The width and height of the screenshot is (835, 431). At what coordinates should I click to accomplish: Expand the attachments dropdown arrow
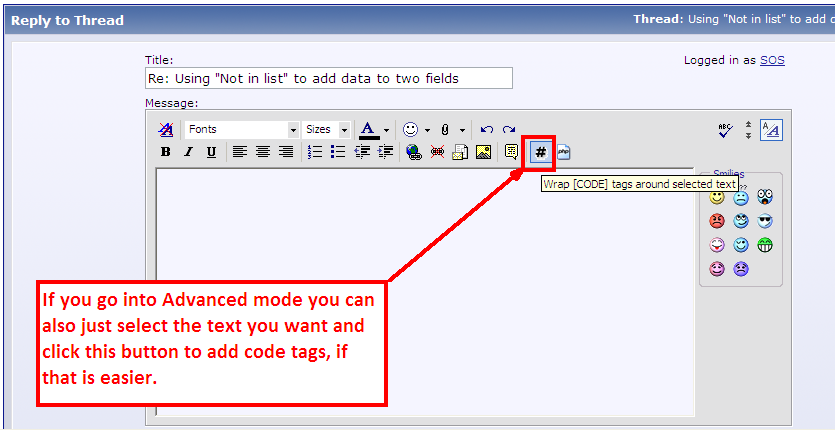(462, 130)
